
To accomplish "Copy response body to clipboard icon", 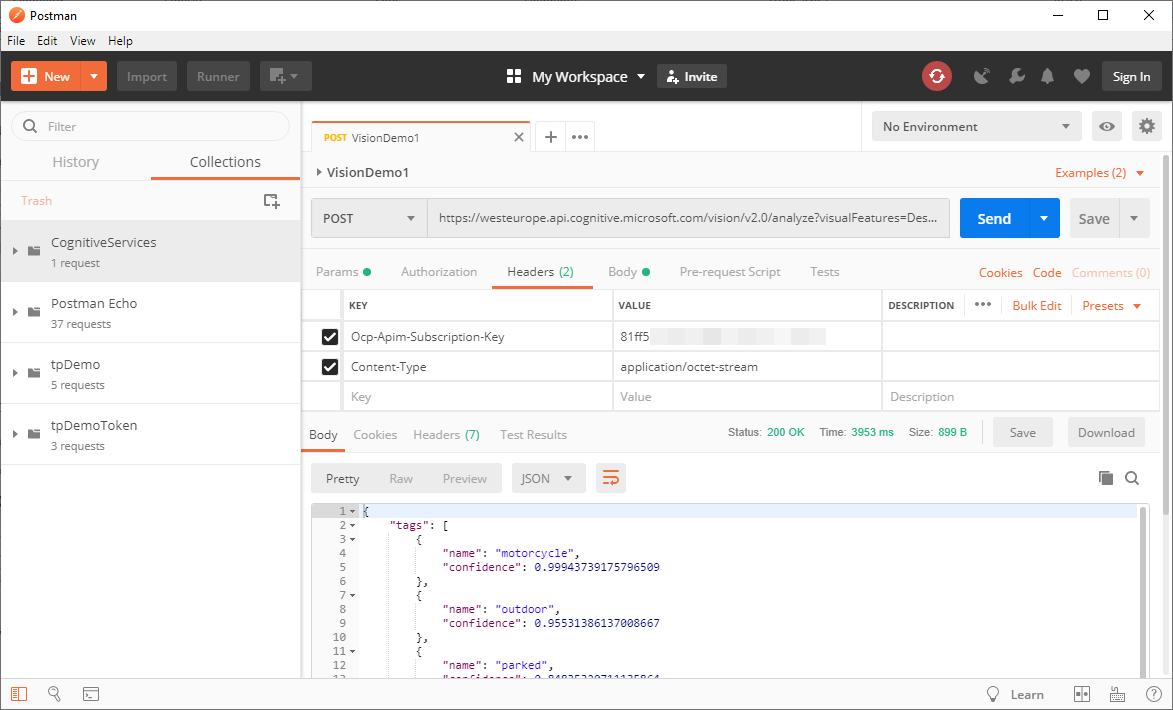I will click(x=1105, y=479).
